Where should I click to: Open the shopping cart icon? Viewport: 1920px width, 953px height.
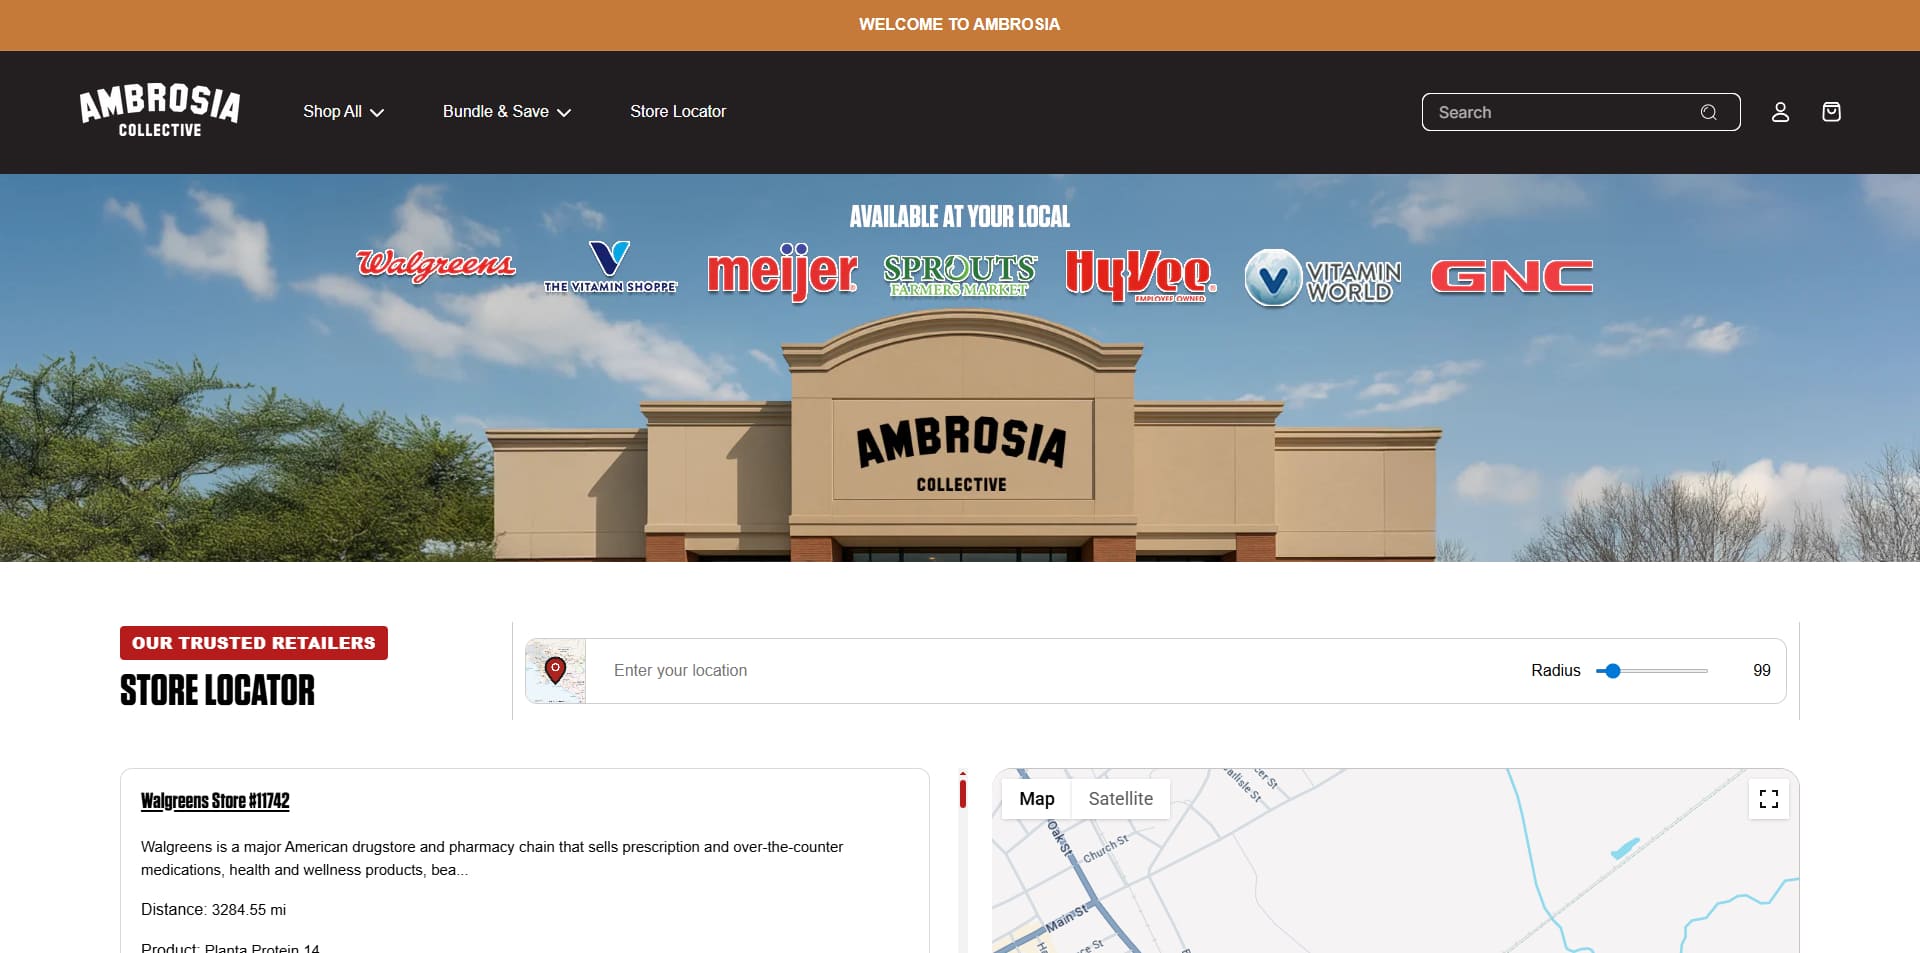(x=1831, y=112)
